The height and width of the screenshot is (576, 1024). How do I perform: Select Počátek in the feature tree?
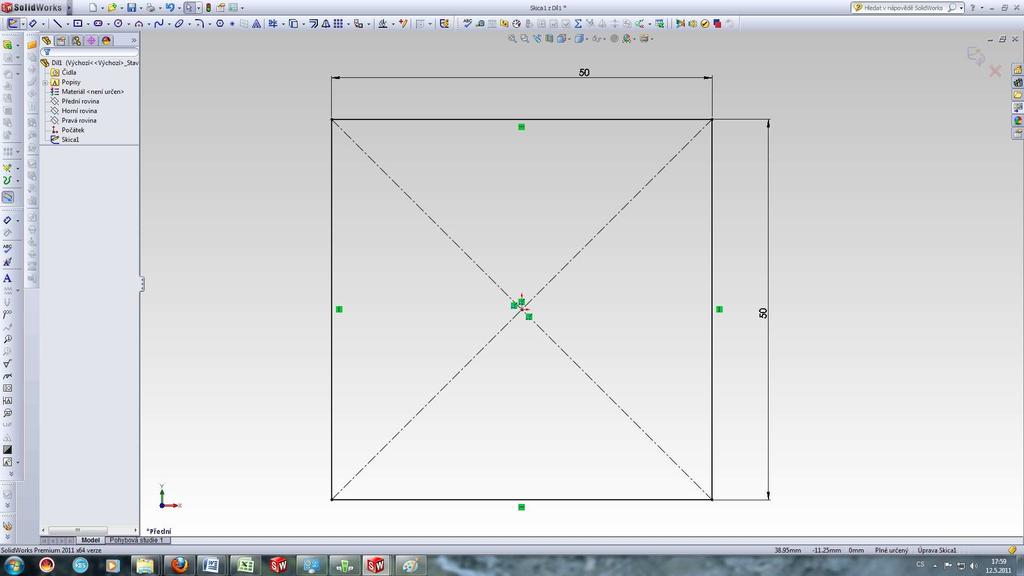pos(72,130)
